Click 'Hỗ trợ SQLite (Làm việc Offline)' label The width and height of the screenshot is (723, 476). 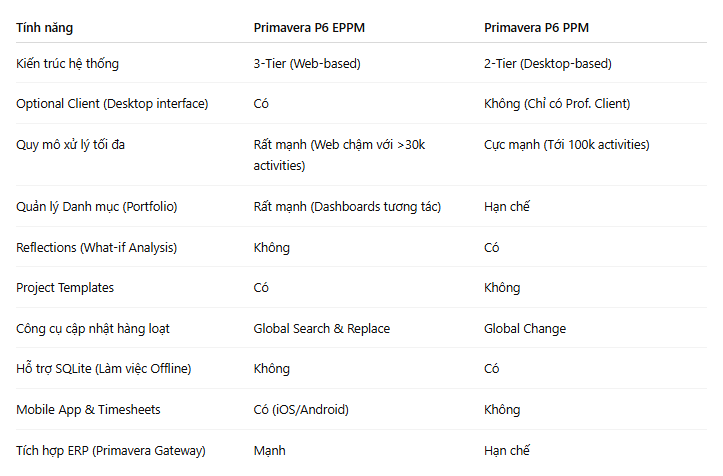point(104,369)
